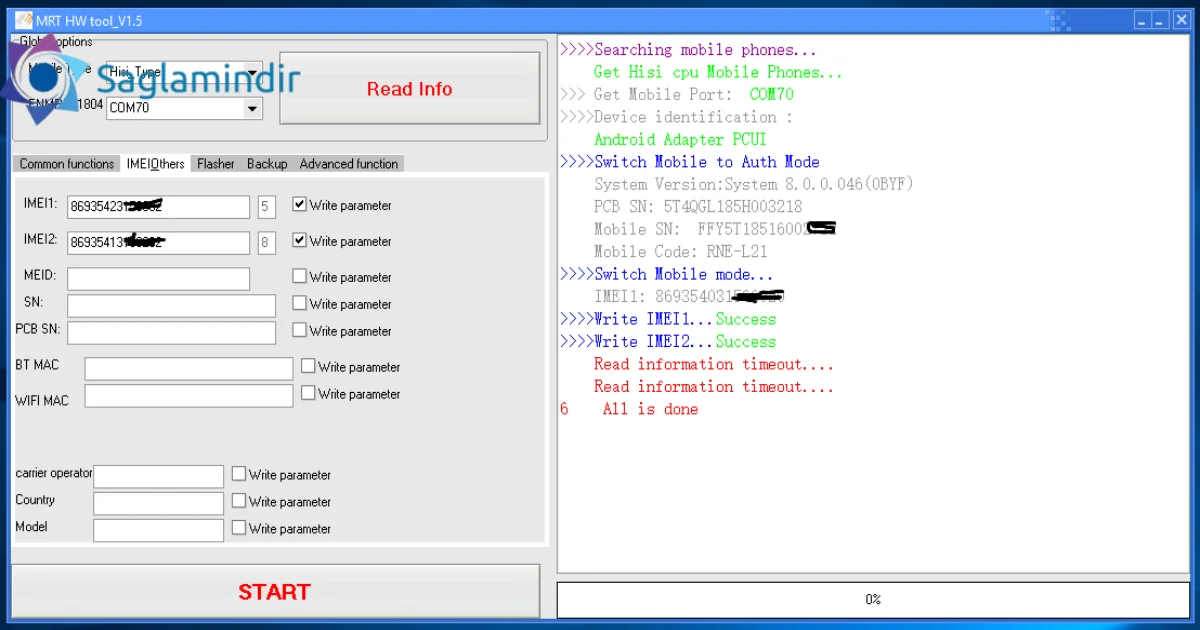Check Write parameter for carrier operator
The height and width of the screenshot is (630, 1200).
click(x=239, y=475)
